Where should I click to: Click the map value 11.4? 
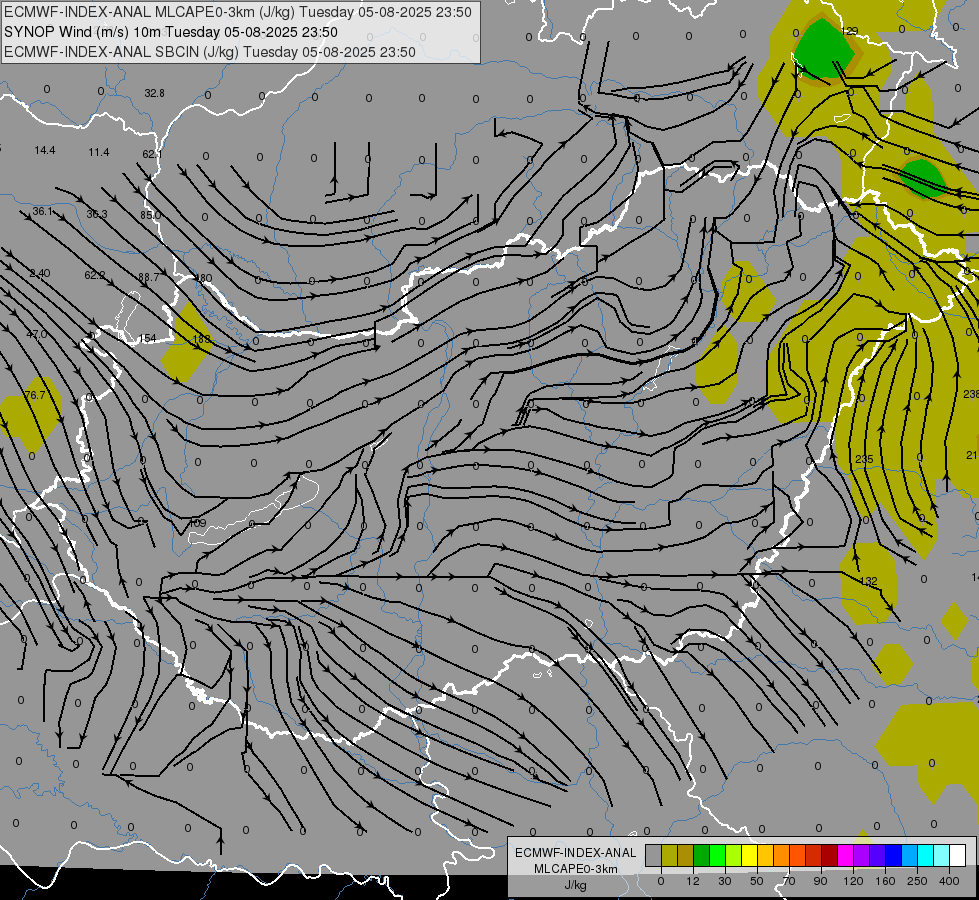pos(99,152)
